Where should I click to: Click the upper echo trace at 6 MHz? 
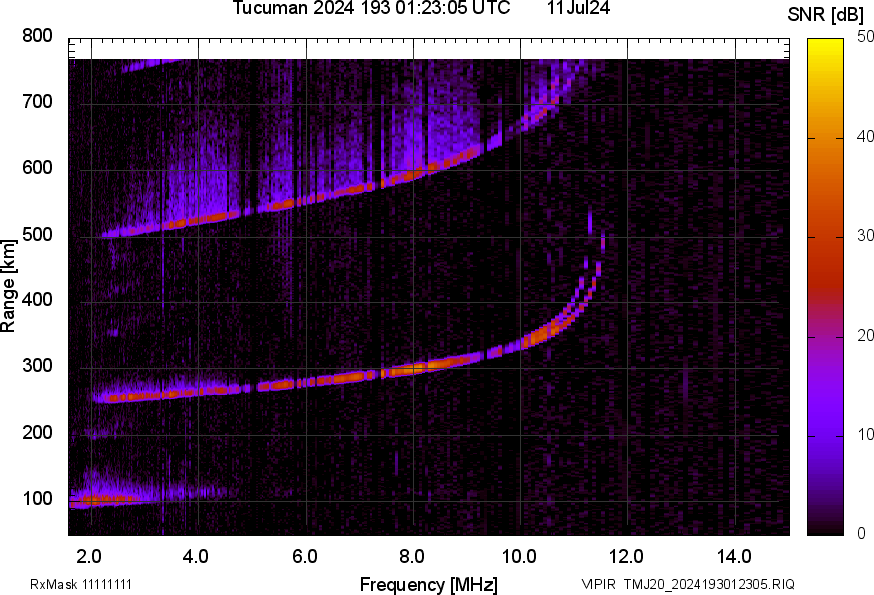click(305, 200)
